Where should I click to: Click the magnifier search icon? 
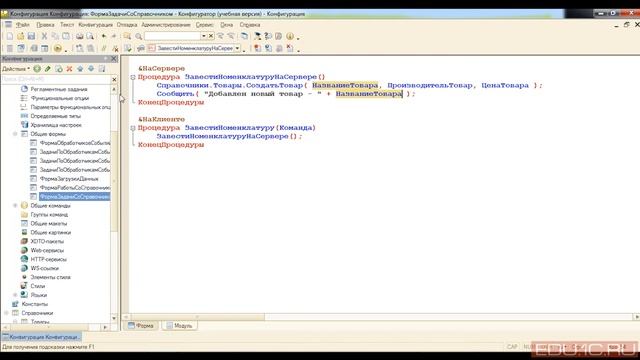pos(138,36)
